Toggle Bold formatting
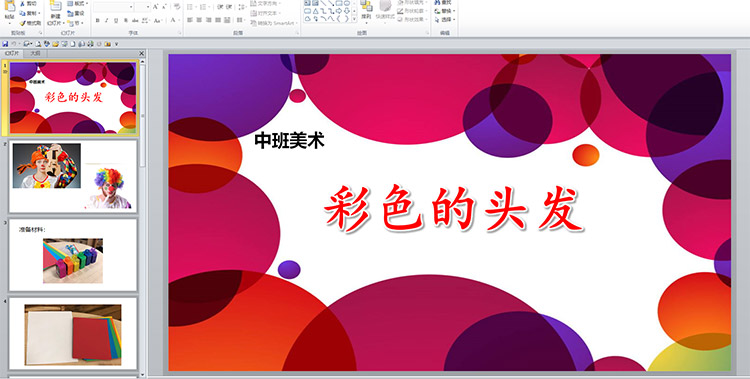The image size is (750, 379). pos(98,20)
